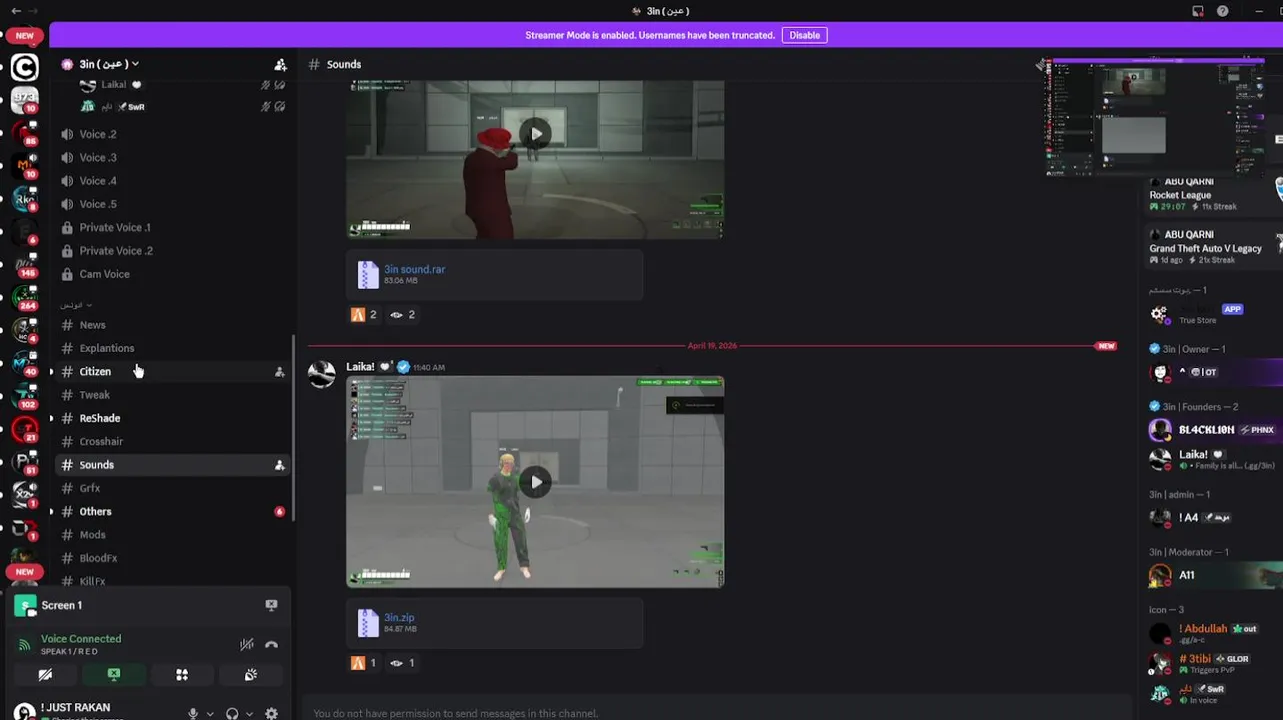Screen dimensions: 1283x720
Task: Add the orange reaction with count 1
Action: [x=364, y=662]
